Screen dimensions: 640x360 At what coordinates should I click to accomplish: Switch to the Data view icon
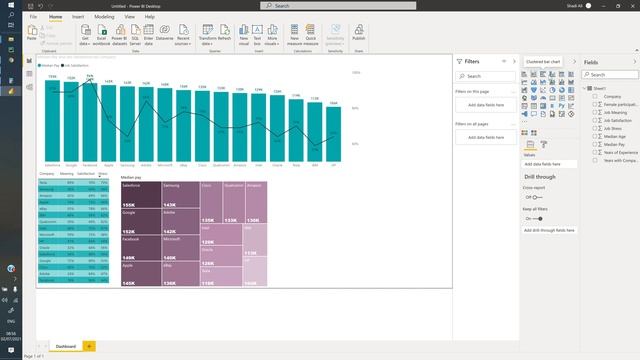[x=29, y=74]
